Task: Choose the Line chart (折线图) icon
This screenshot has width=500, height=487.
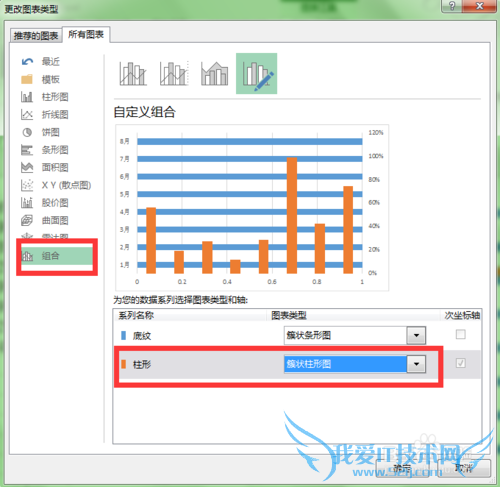Action: click(27, 115)
